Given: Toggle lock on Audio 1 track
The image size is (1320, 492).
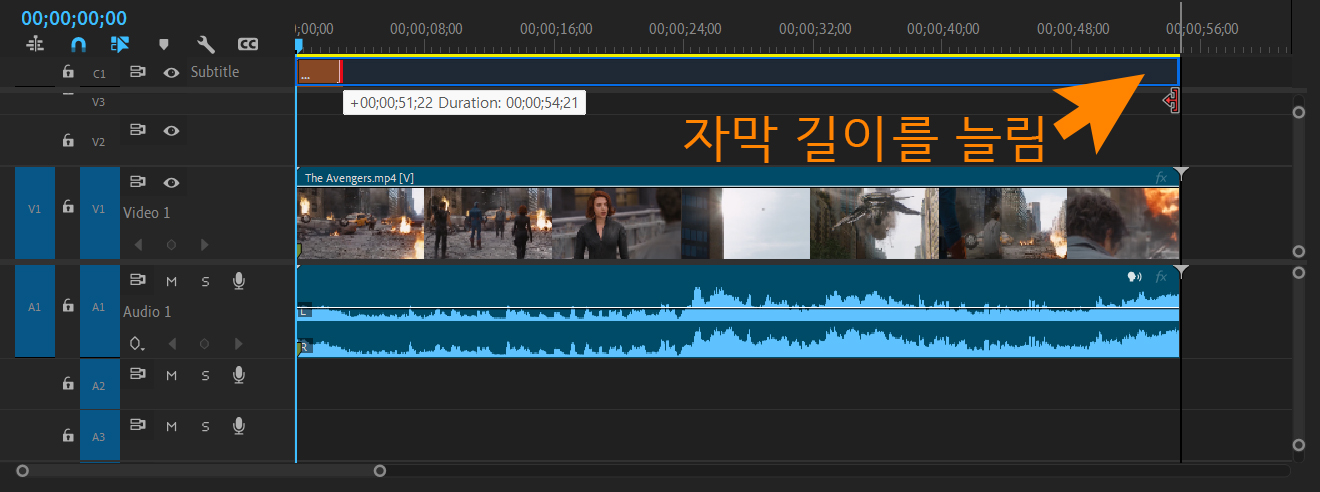Looking at the screenshot, I should (68, 306).
